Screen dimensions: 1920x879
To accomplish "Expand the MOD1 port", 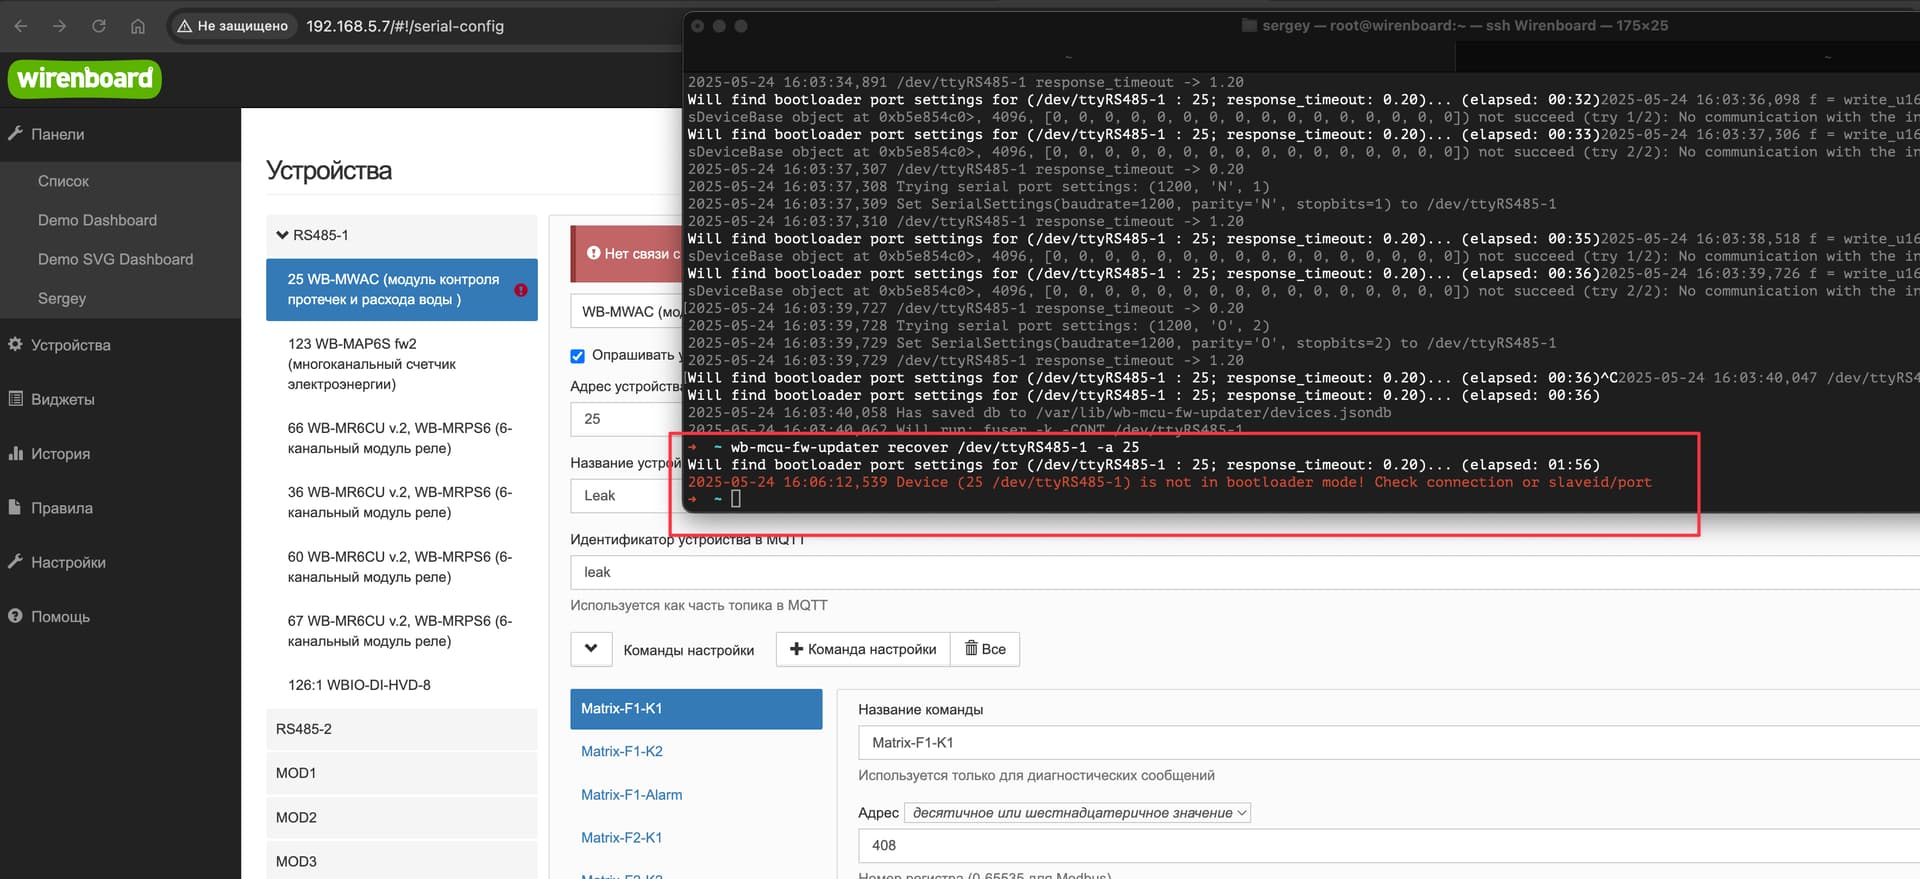I will coord(402,773).
